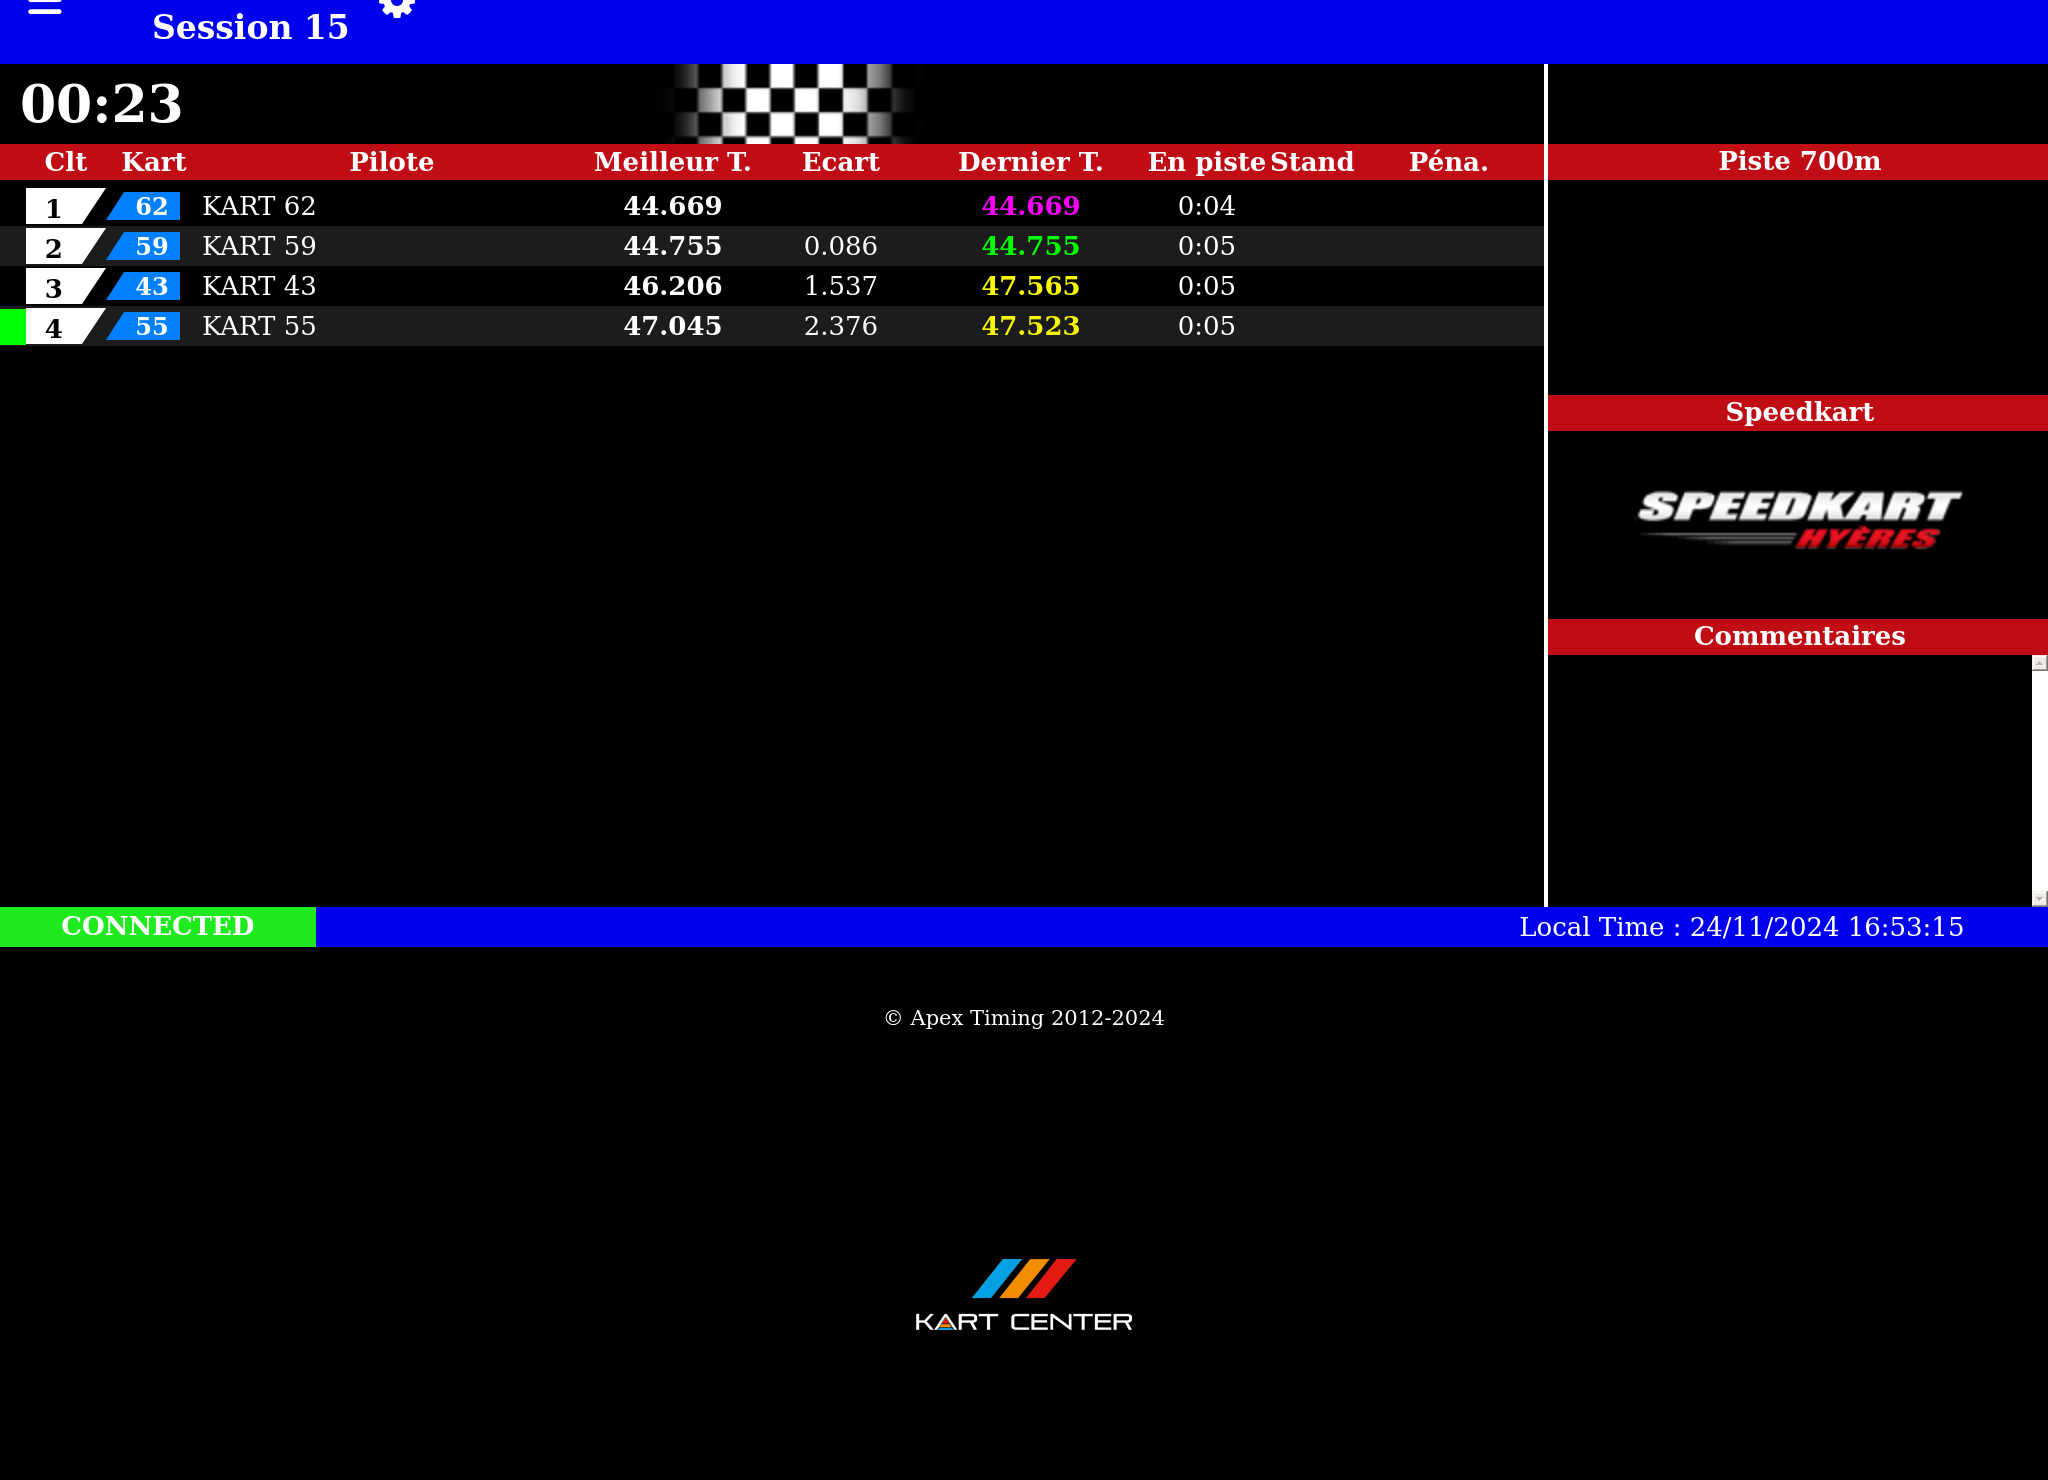Select the KART 62 driver row
Screen dimensions: 2048x1480
259,206
